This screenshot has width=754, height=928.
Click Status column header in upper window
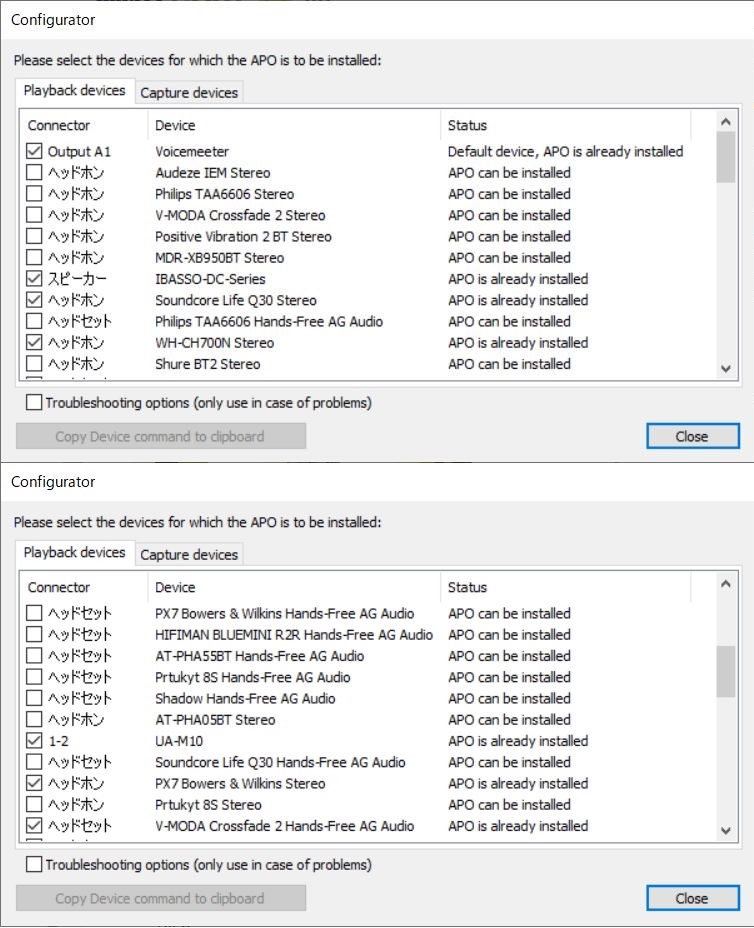565,126
